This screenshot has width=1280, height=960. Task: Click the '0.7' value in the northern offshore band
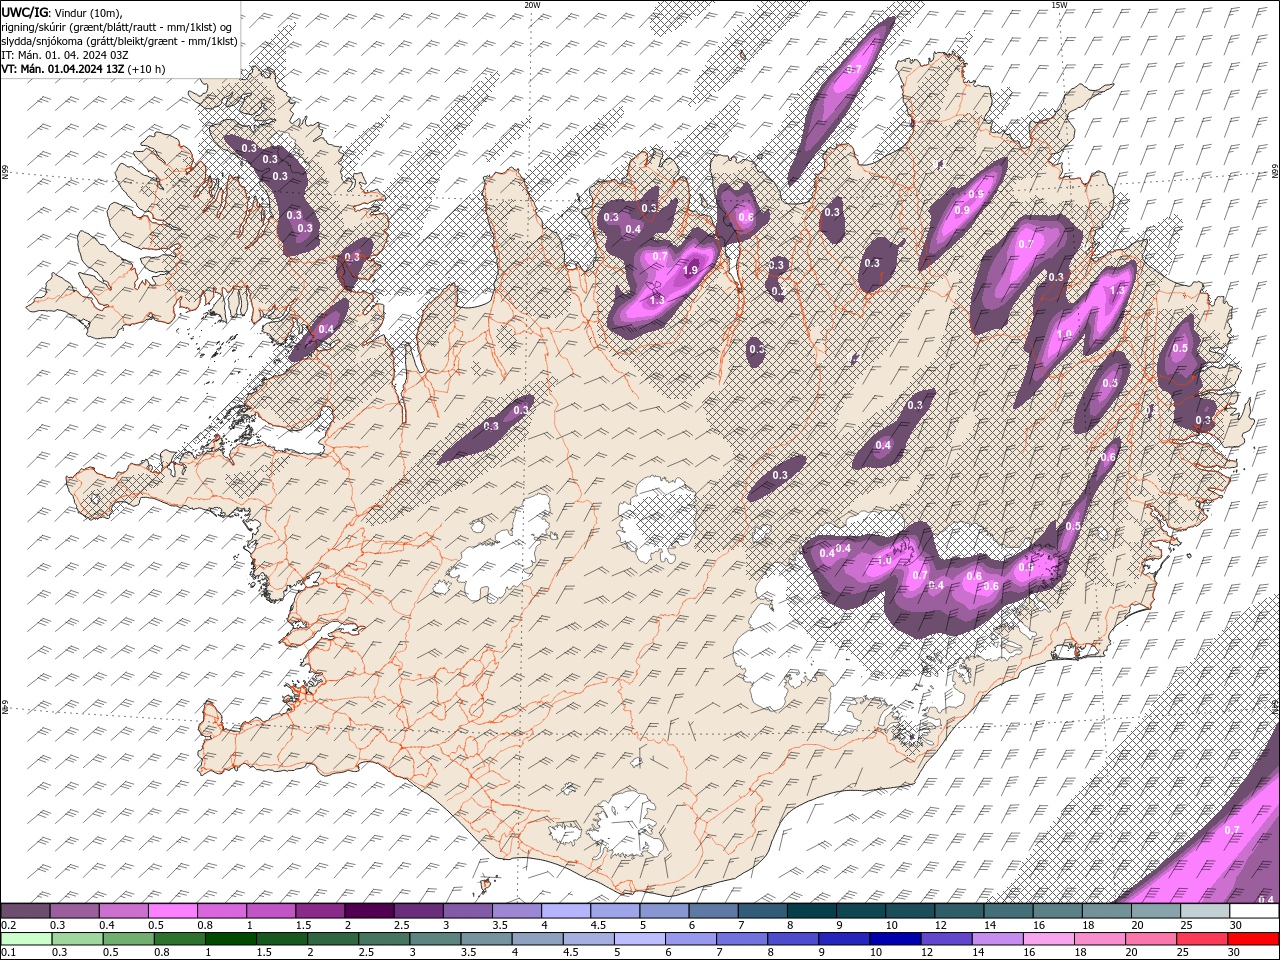tap(854, 69)
